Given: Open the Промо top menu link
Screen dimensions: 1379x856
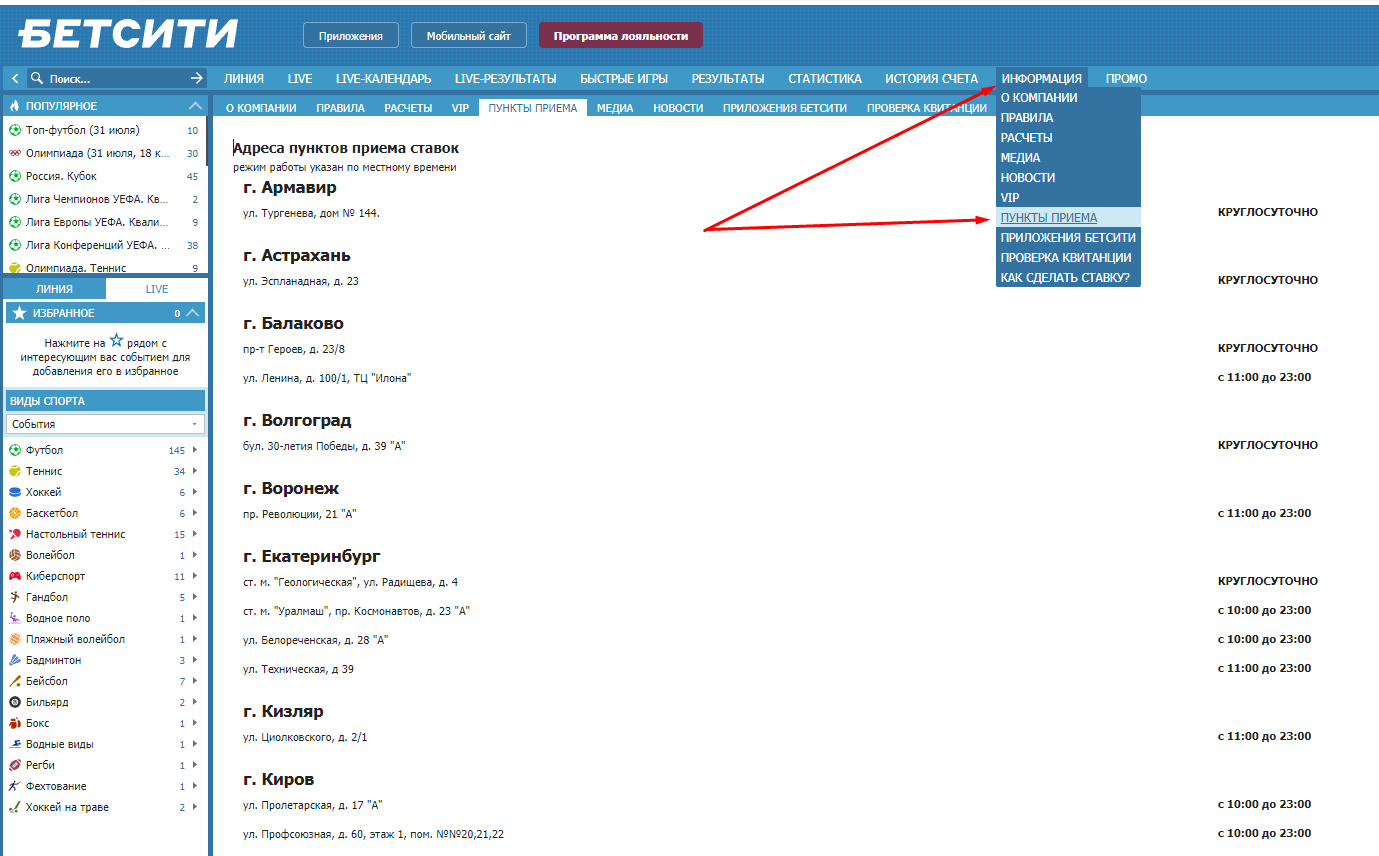Looking at the screenshot, I should coord(1126,78).
